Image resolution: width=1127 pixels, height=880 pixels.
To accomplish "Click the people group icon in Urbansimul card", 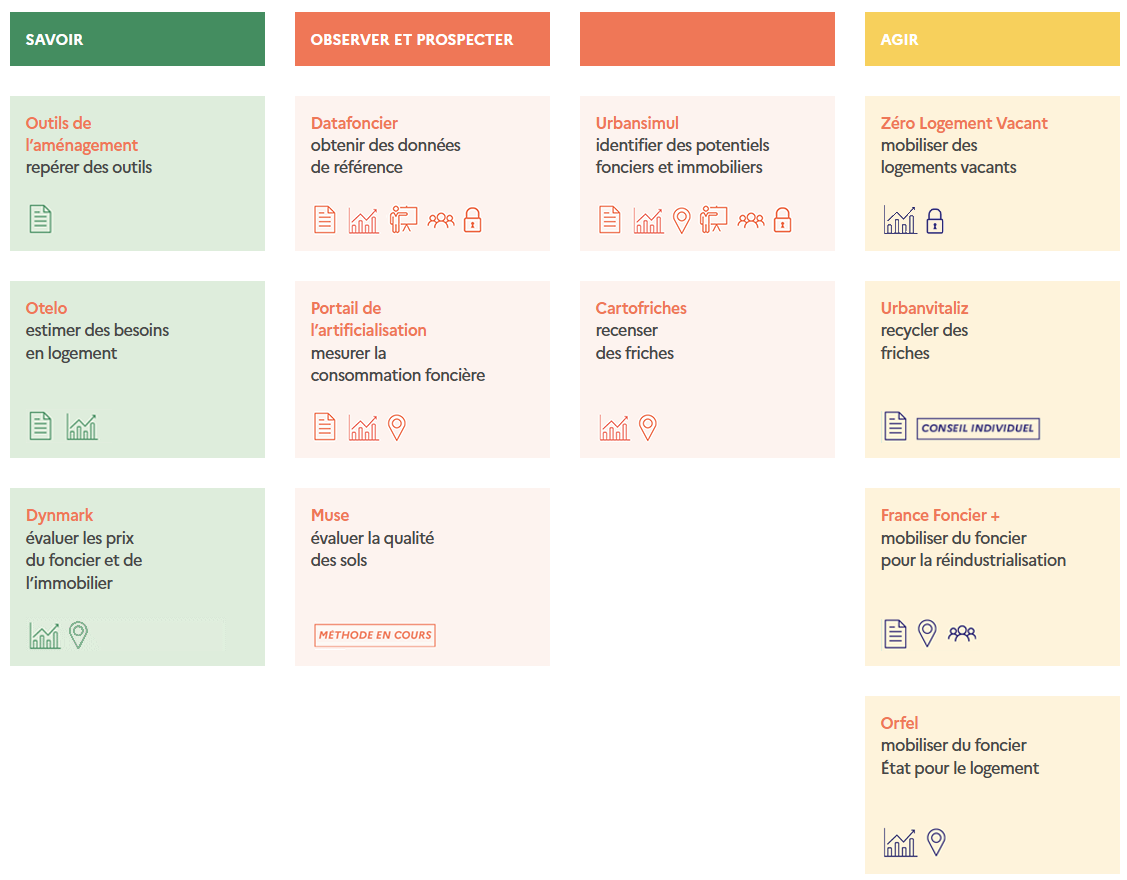I will point(751,220).
